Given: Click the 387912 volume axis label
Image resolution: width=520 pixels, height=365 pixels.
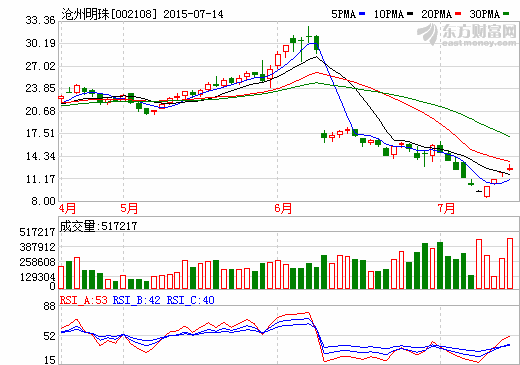Looking at the screenshot, I should coord(37,247).
